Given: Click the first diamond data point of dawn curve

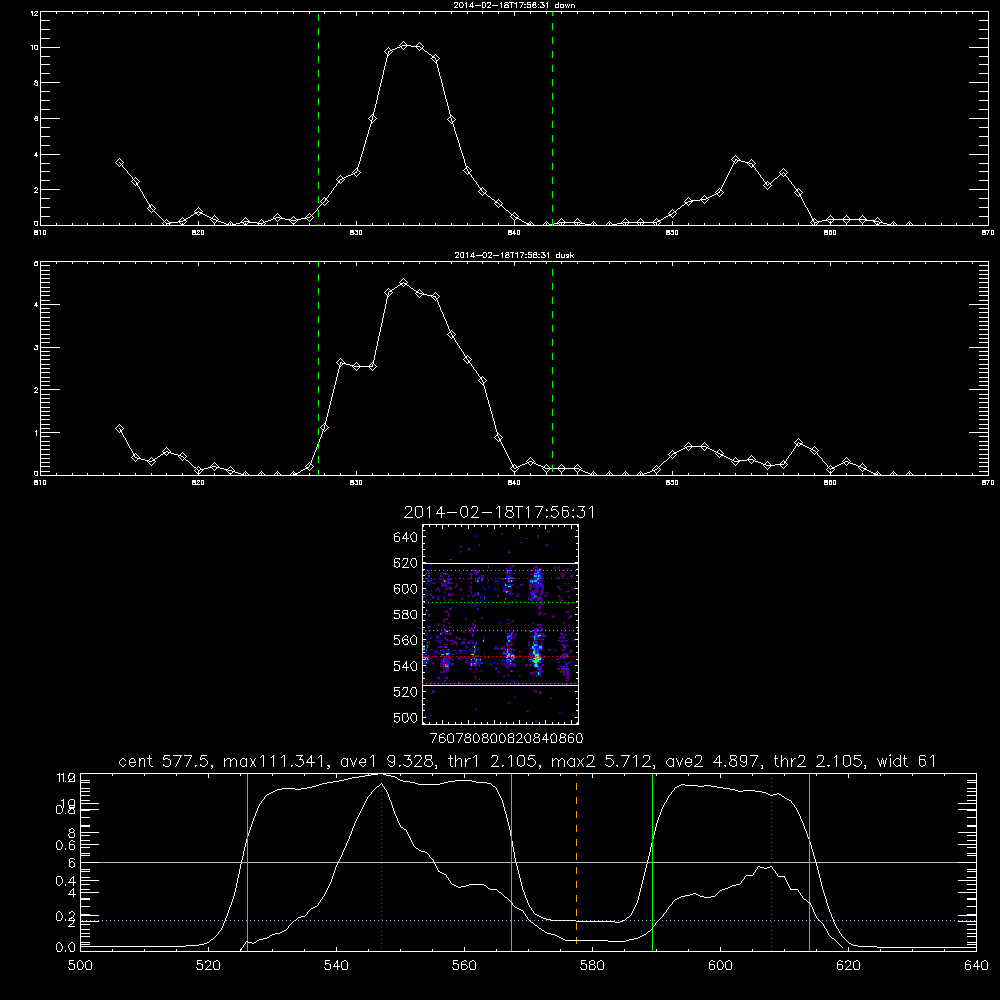Looking at the screenshot, I should tap(119, 163).
